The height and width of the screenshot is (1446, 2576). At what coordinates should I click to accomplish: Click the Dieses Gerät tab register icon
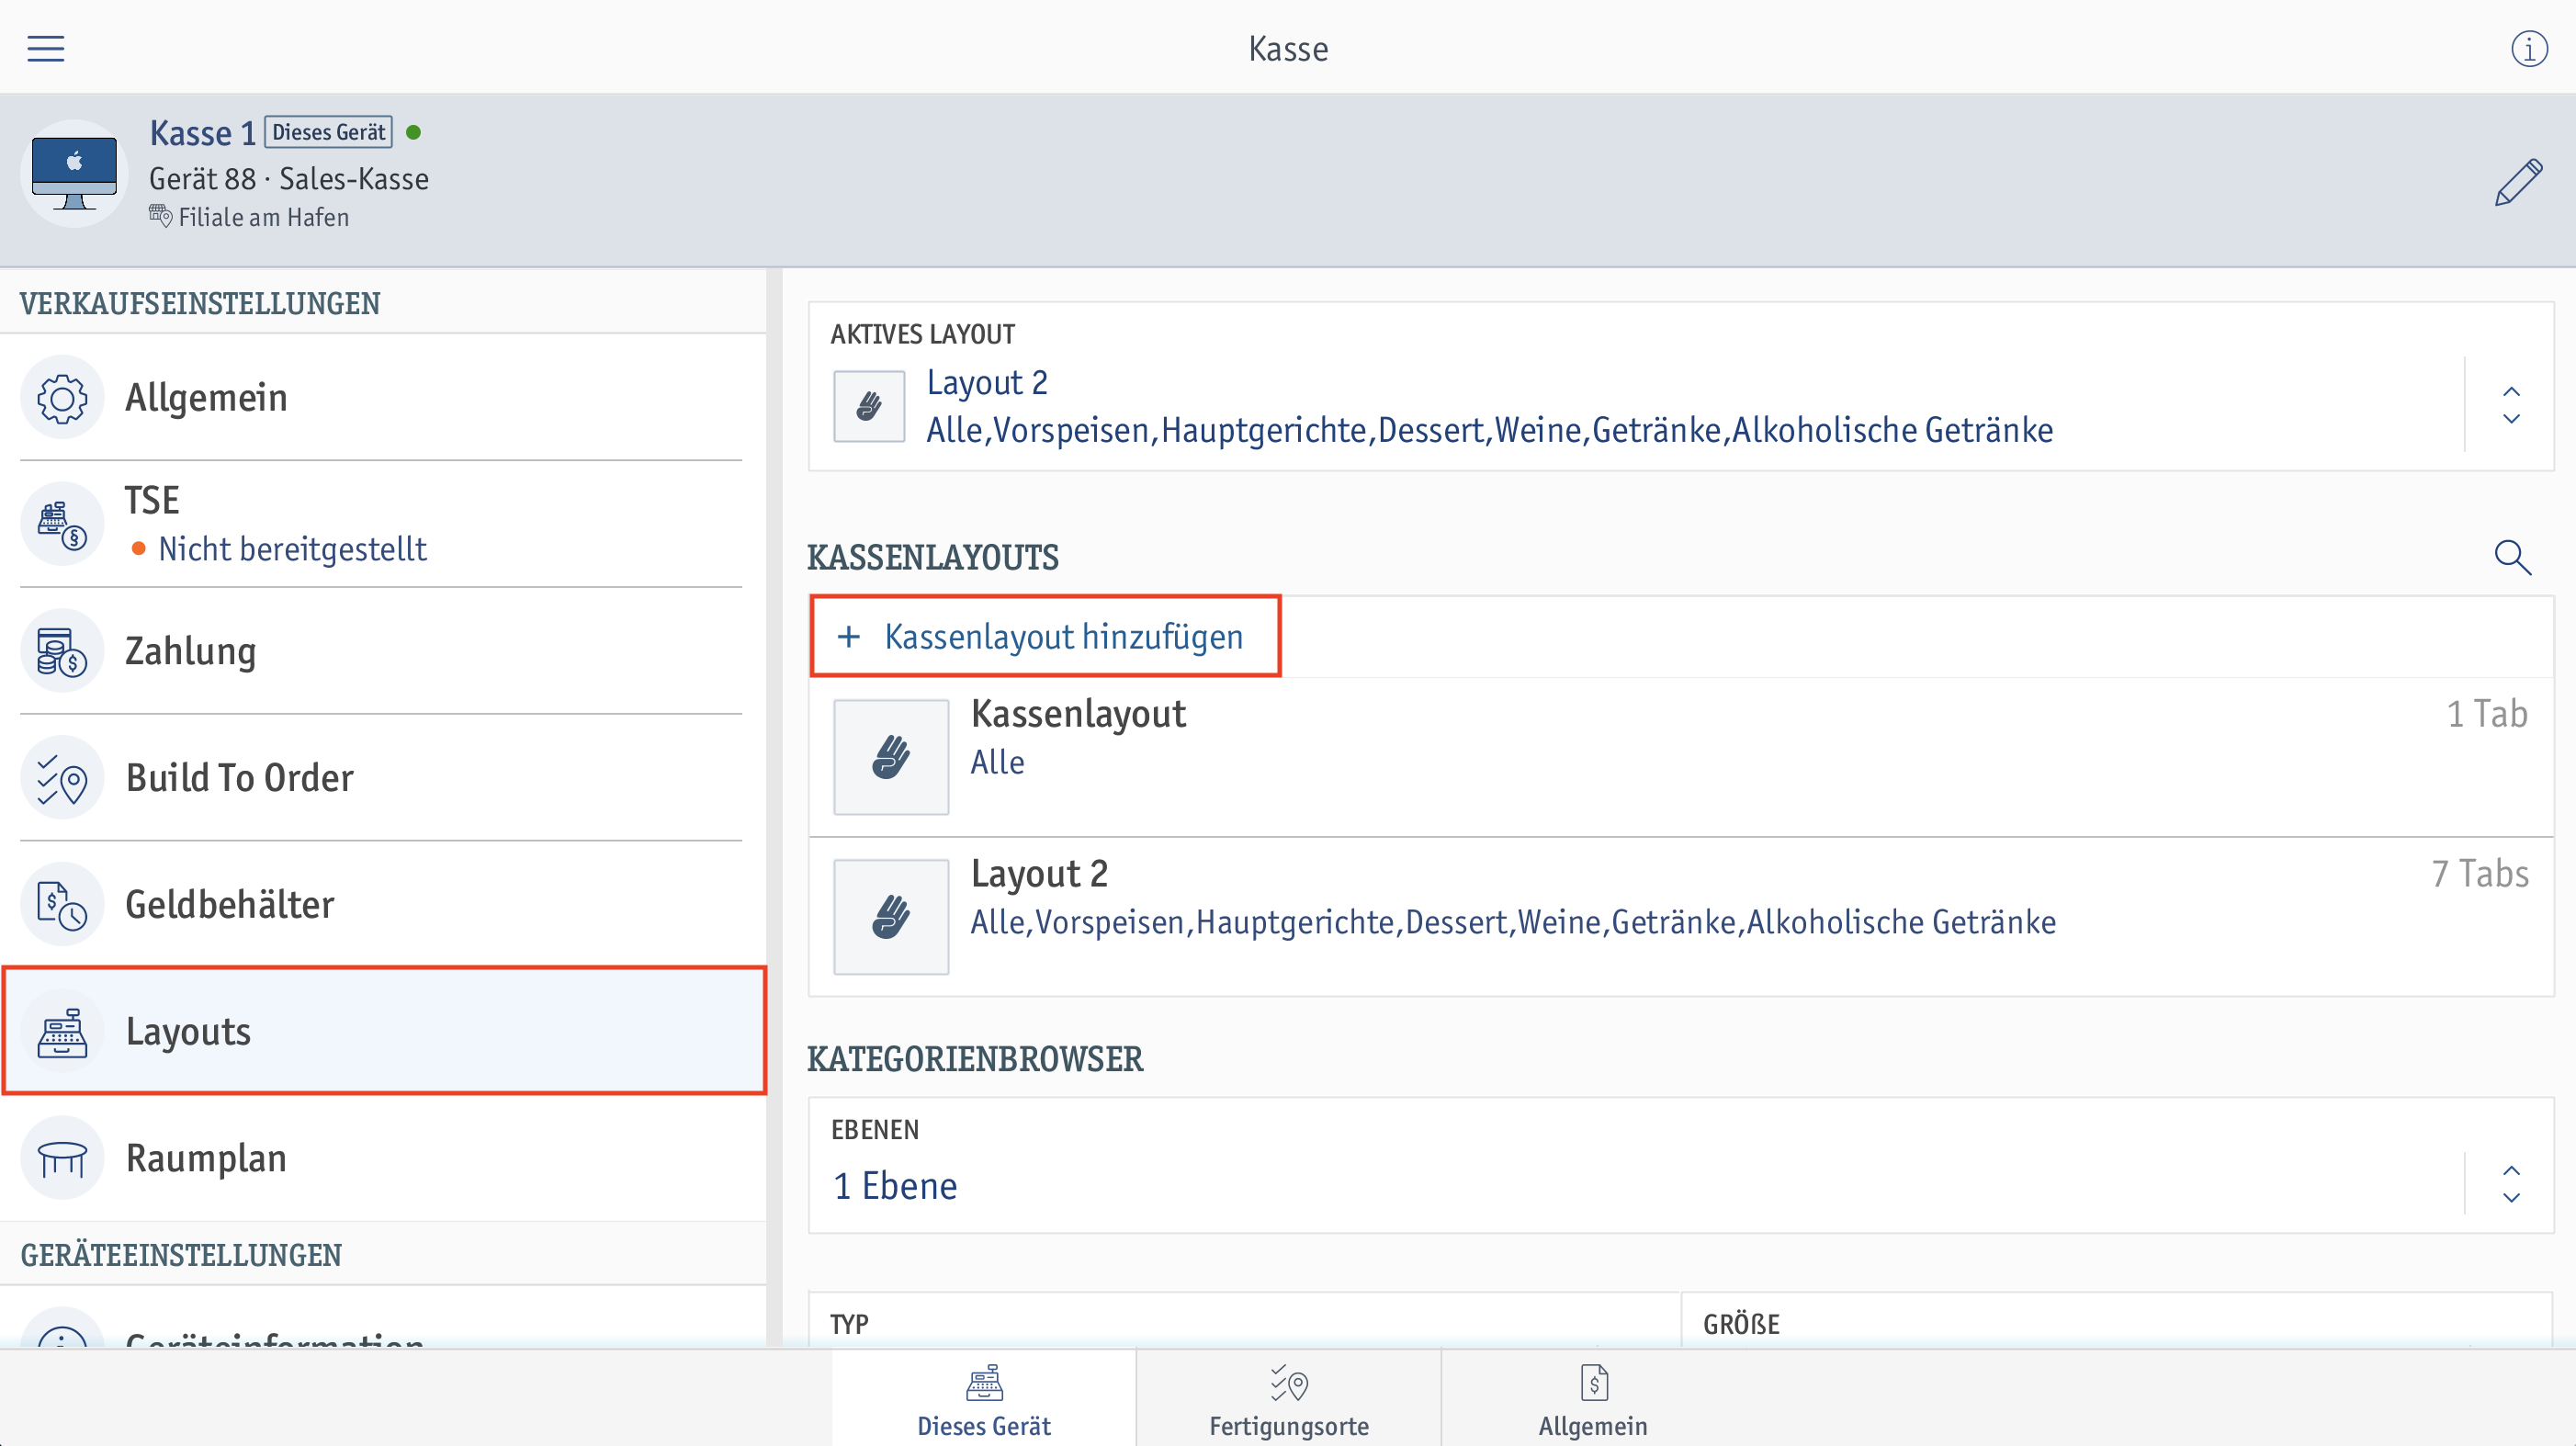pyautogui.click(x=984, y=1383)
